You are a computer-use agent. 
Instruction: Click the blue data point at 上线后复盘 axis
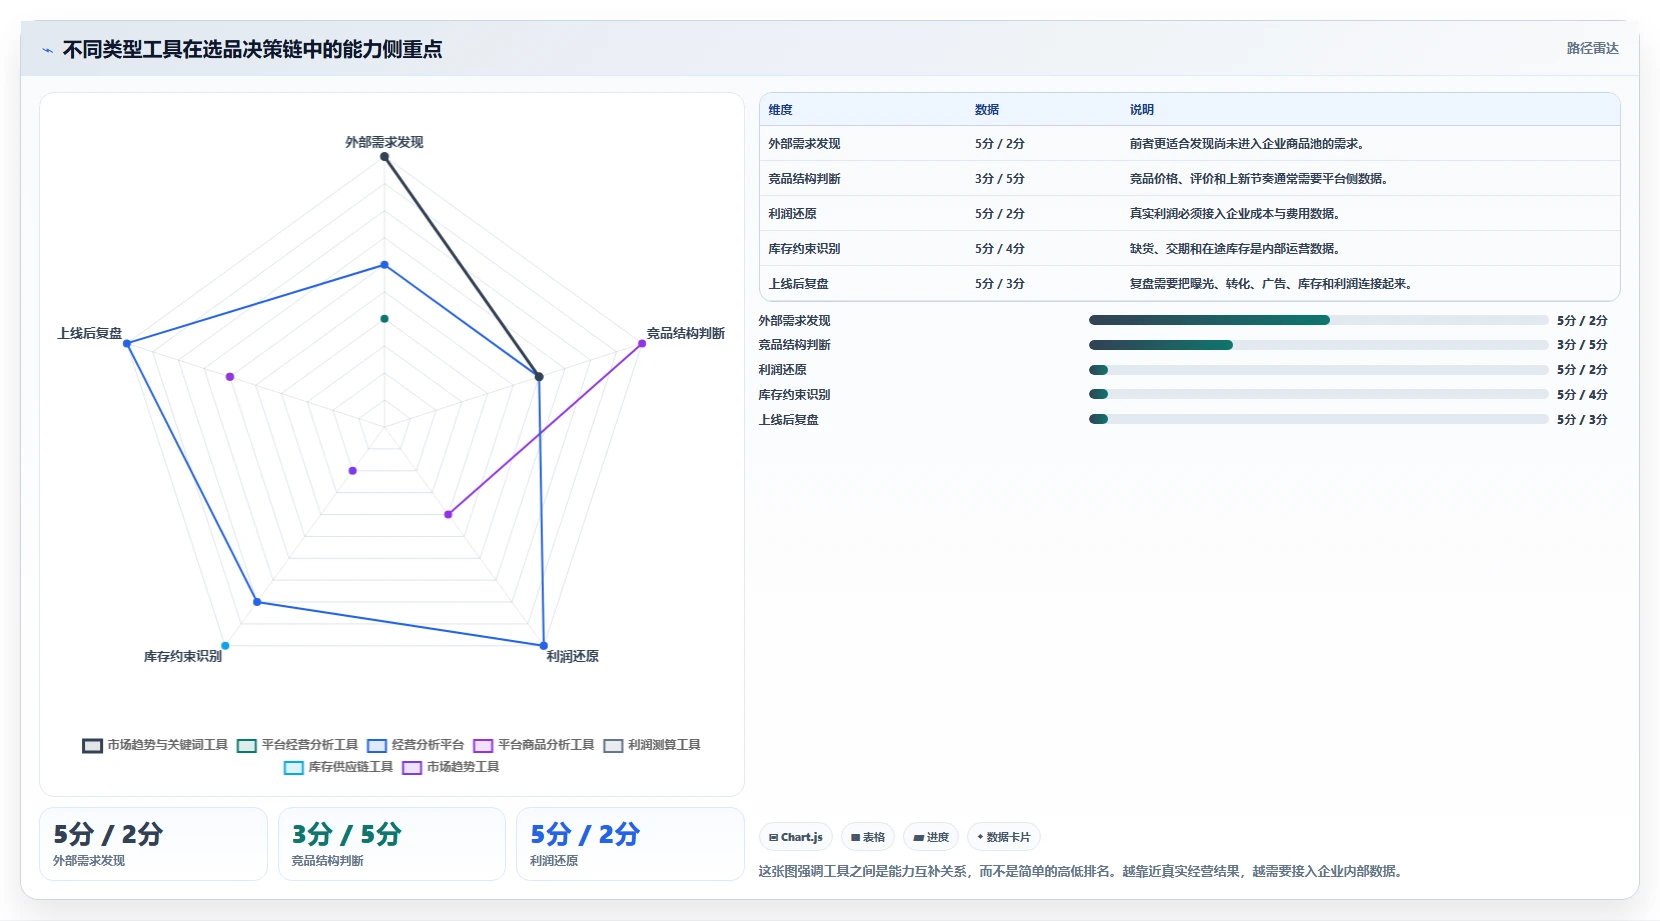pyautogui.click(x=127, y=344)
